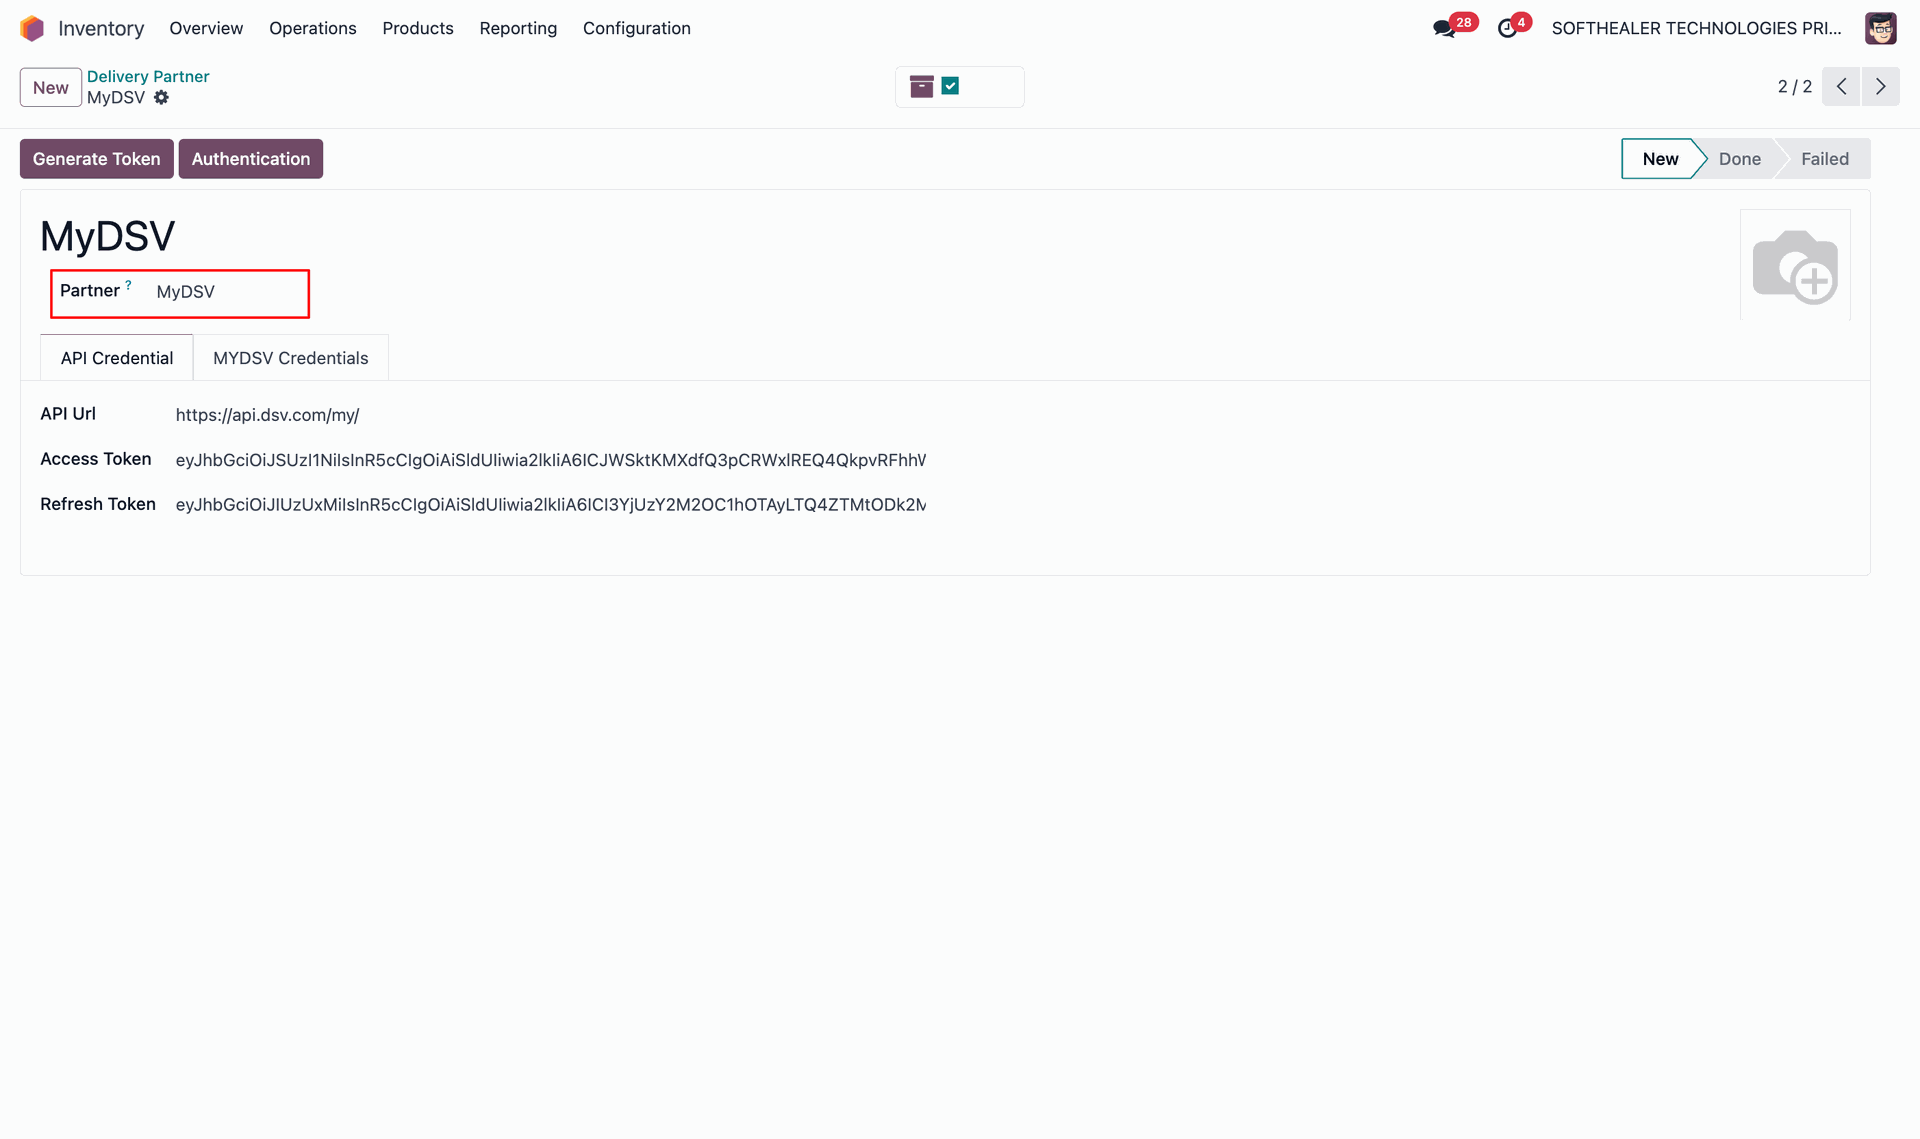Go to the previous record arrow
Image resolution: width=1920 pixels, height=1139 pixels.
click(x=1841, y=87)
